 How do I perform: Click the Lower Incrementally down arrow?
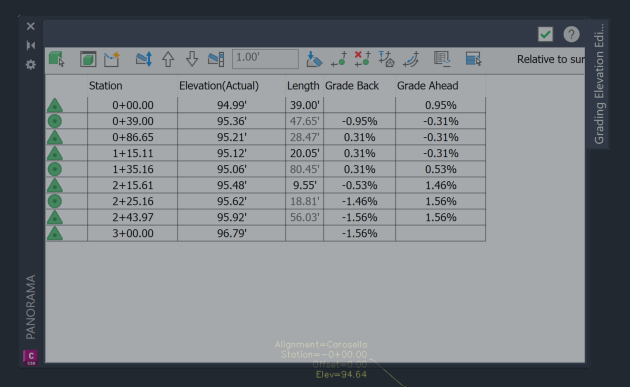192,59
